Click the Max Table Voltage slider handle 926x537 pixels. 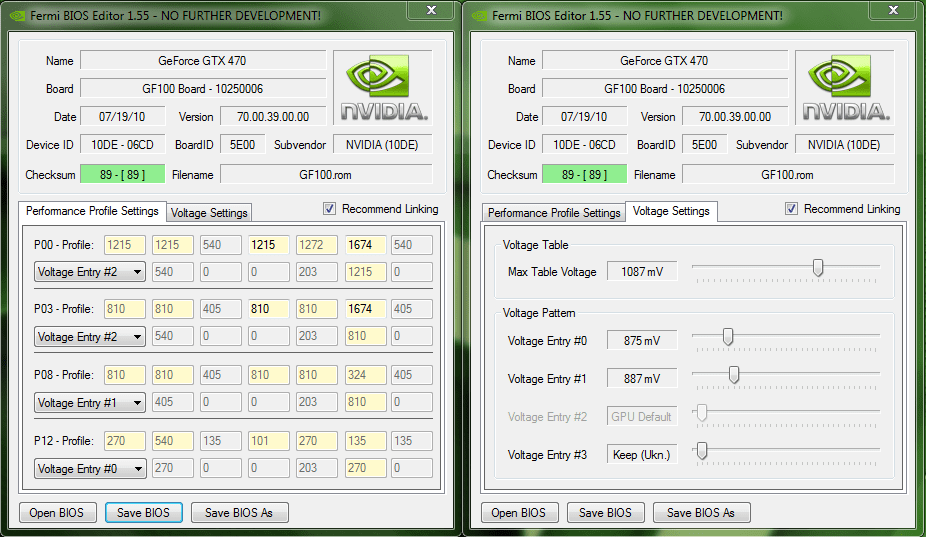pyautogui.click(x=818, y=268)
